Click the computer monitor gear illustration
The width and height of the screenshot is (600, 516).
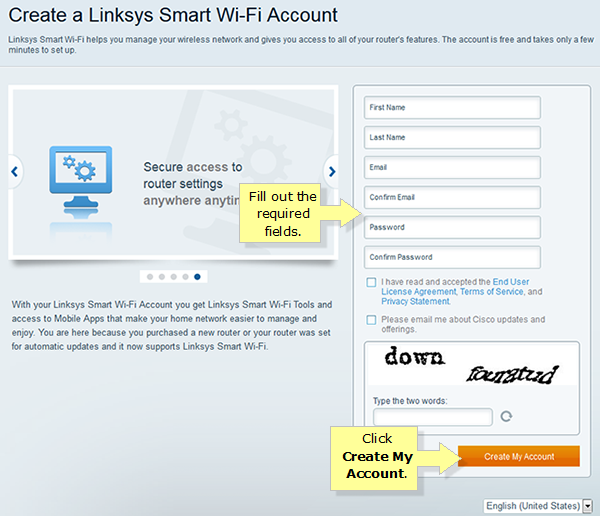81,182
